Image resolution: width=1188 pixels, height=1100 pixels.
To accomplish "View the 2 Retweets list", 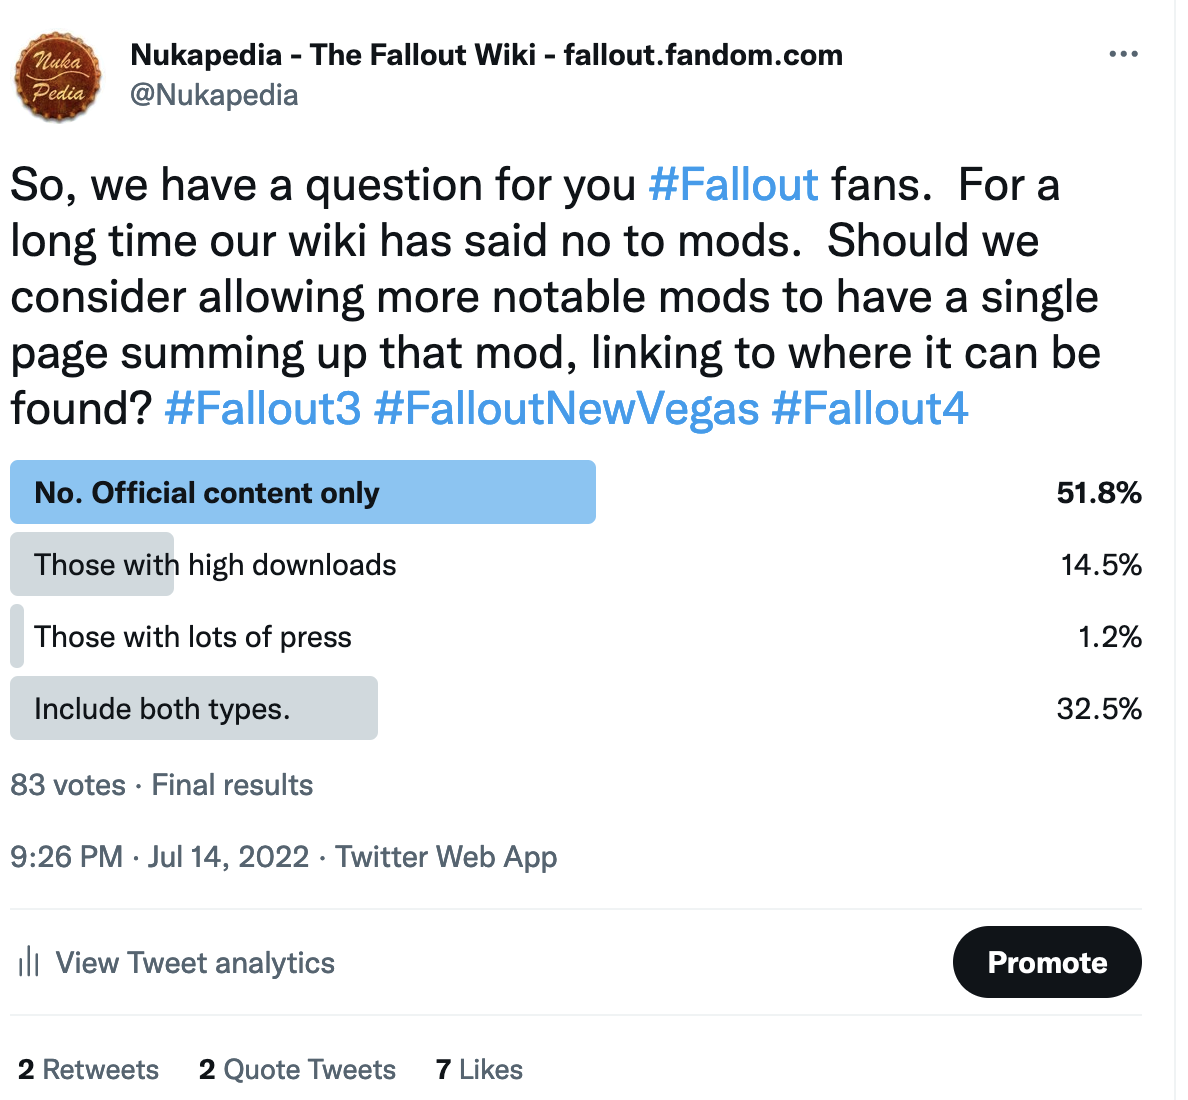I will point(88,1069).
